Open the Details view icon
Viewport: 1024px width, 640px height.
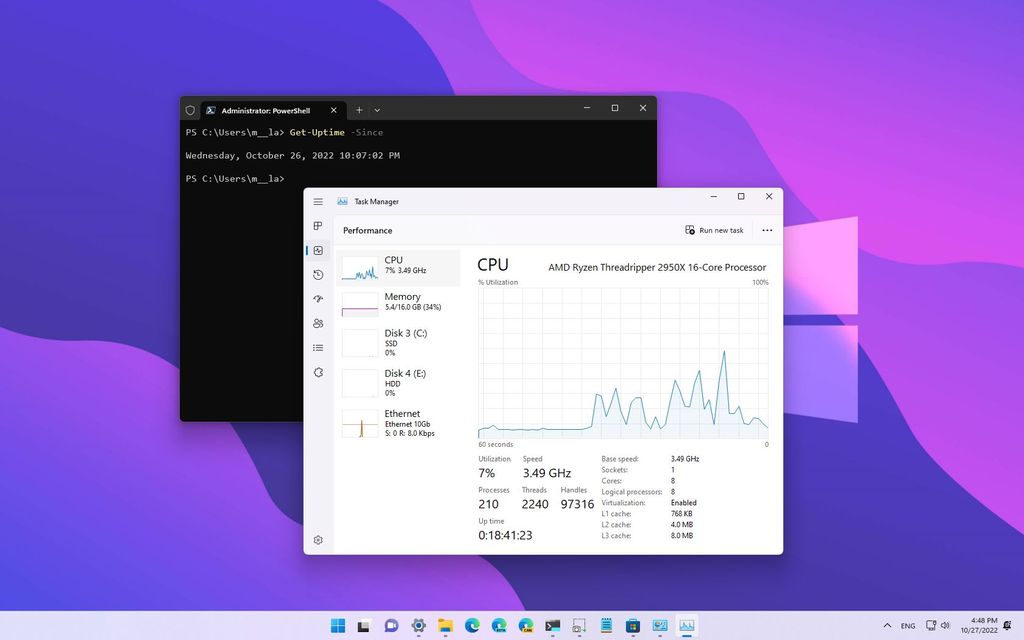tap(318, 347)
